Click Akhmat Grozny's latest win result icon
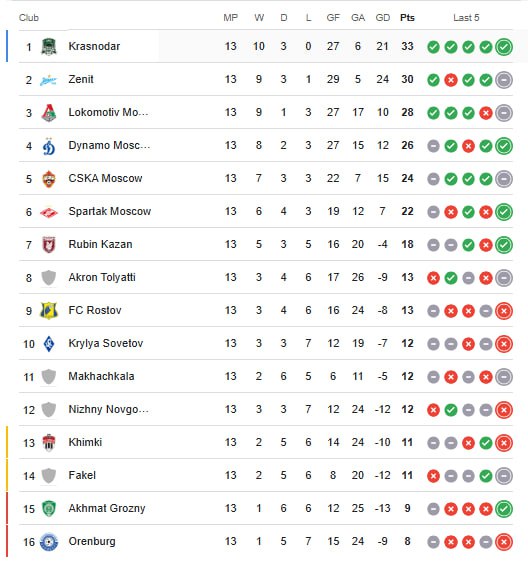Screen dimensions: 528x569 (504, 509)
